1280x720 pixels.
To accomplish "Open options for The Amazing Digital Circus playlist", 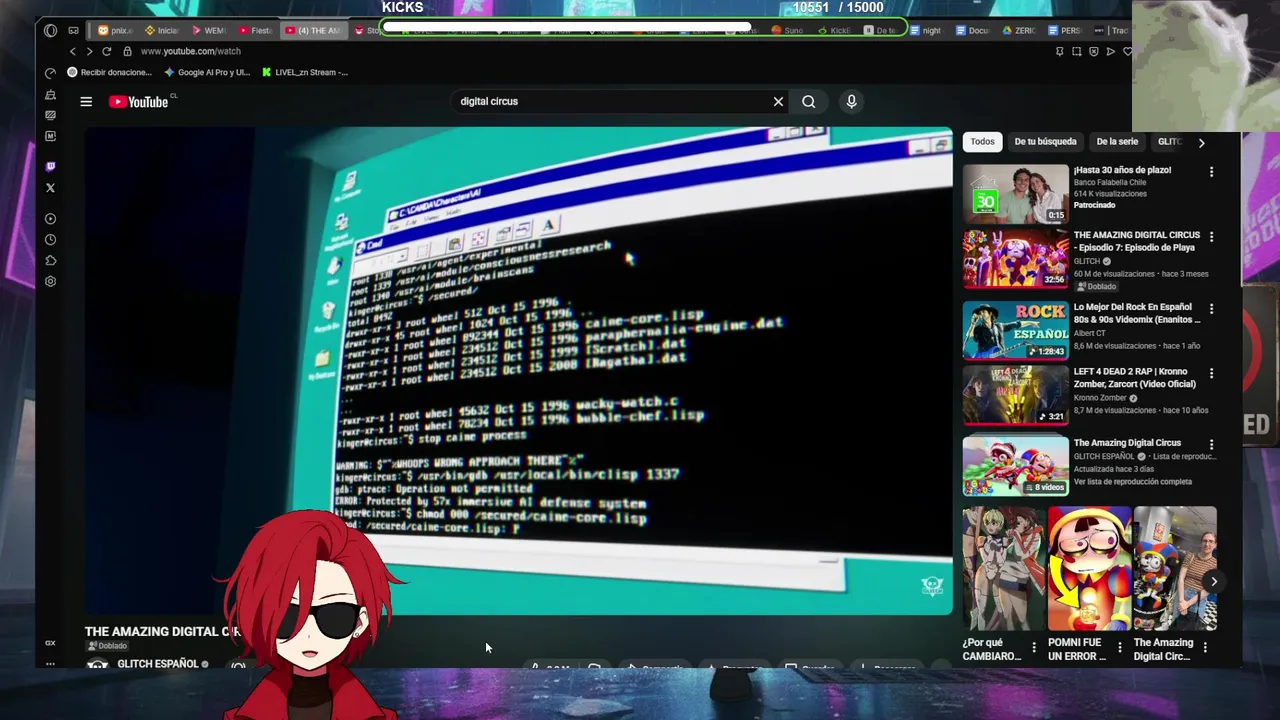I will [1211, 445].
